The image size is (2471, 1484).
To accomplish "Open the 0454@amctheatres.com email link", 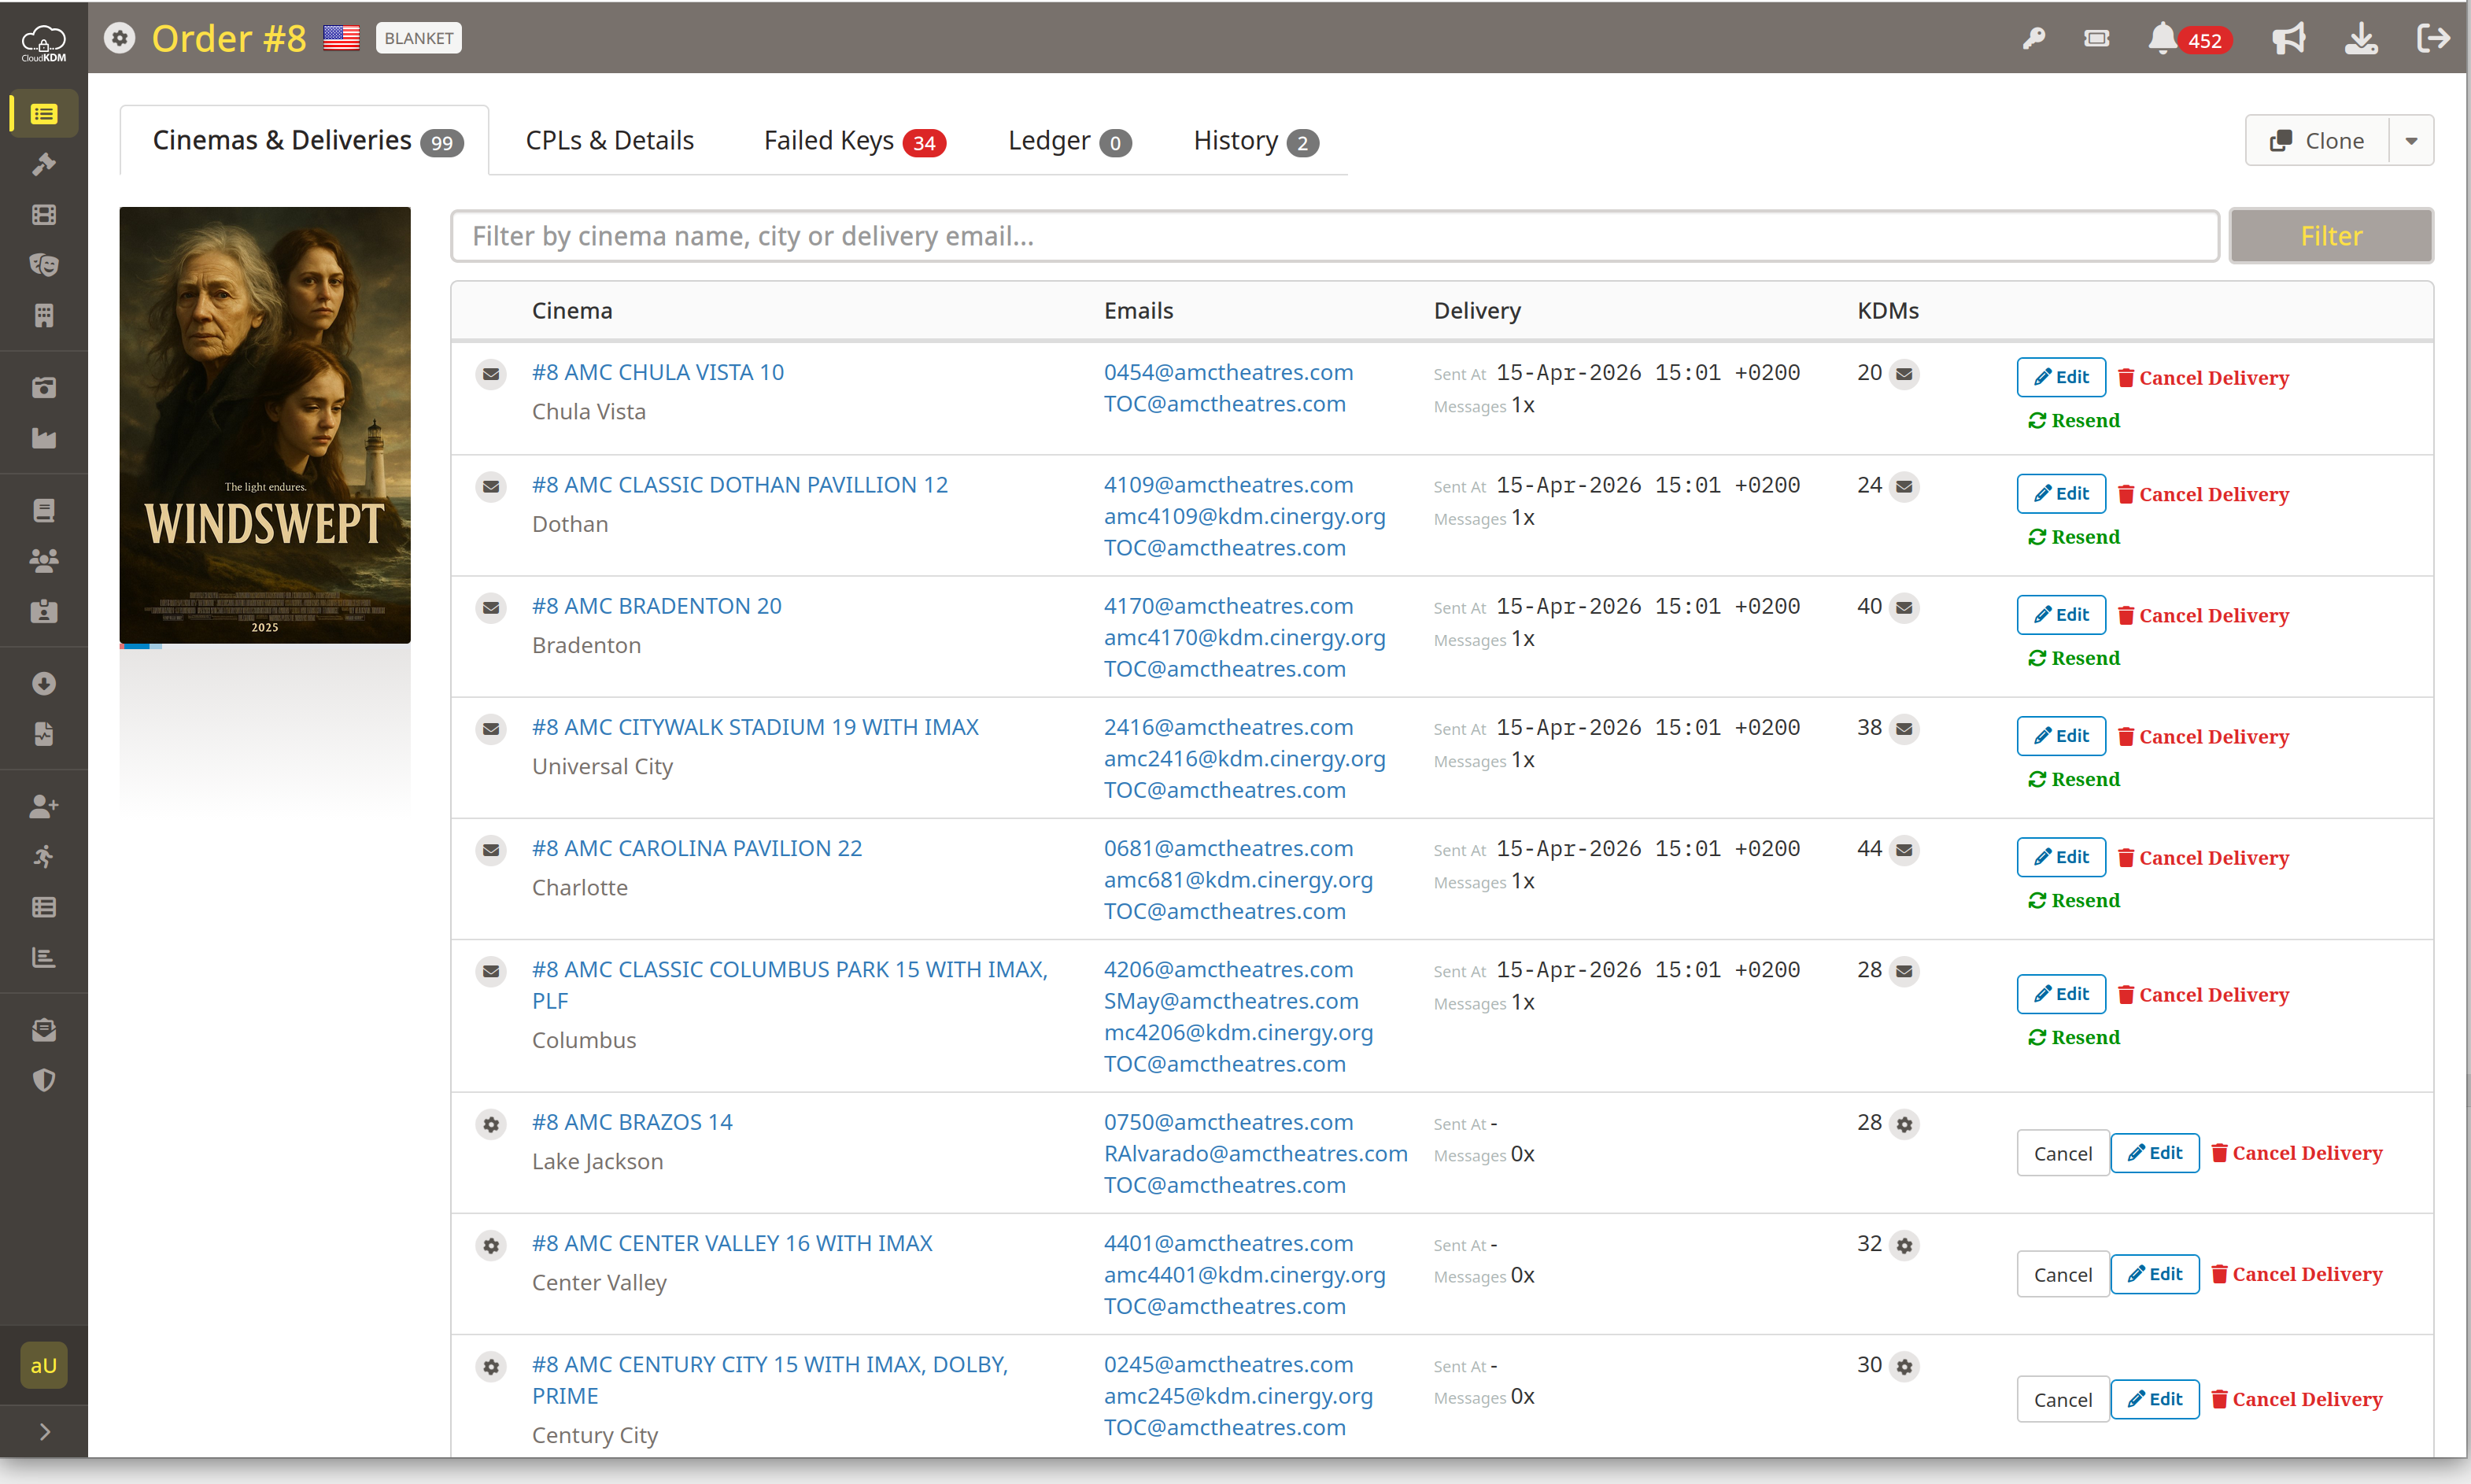I will [x=1228, y=372].
